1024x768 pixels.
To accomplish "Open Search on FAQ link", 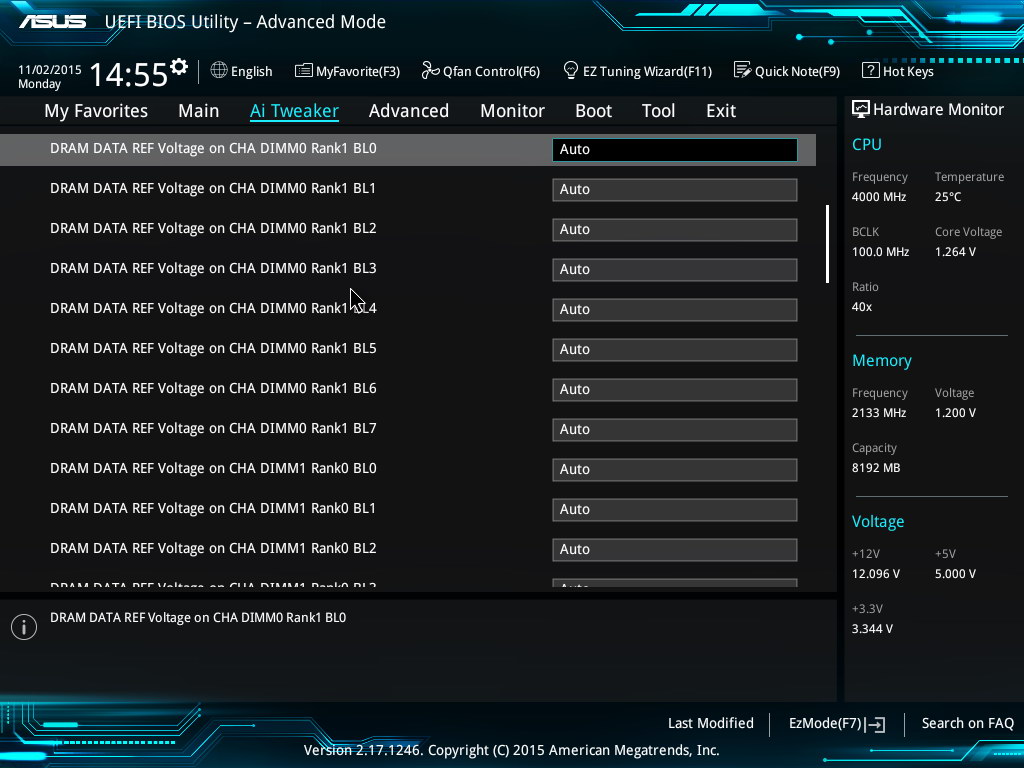I will tap(967, 723).
